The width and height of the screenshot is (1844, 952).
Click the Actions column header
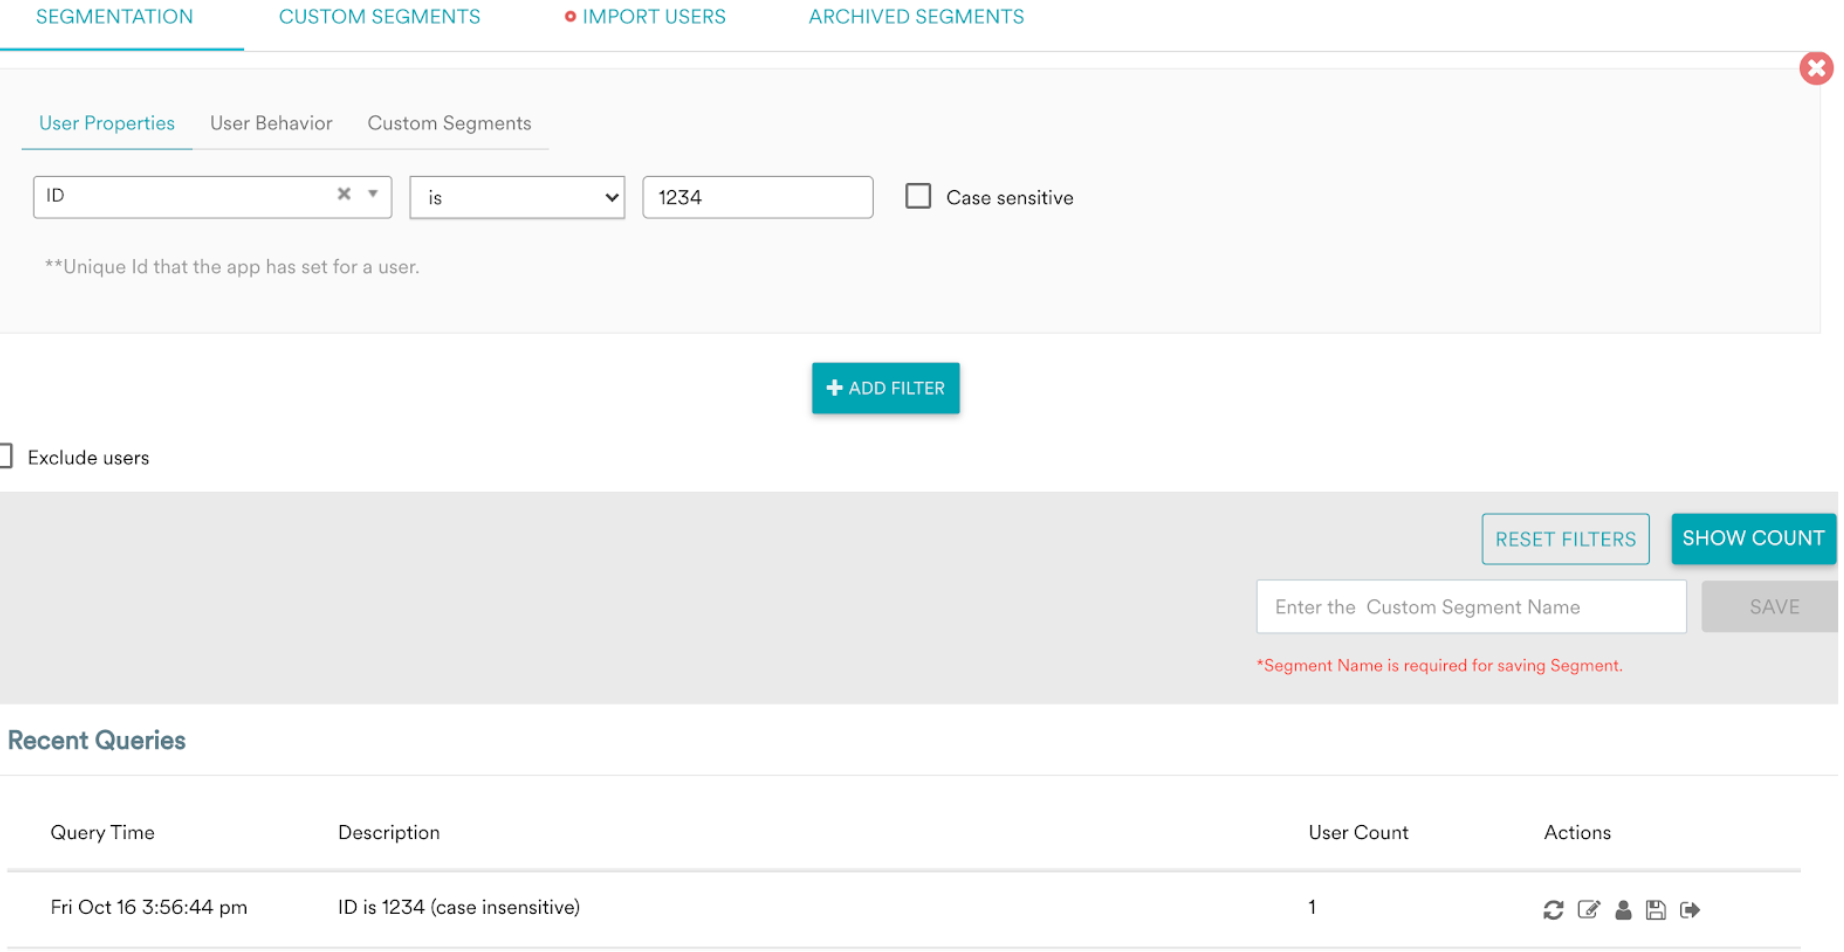(x=1577, y=832)
